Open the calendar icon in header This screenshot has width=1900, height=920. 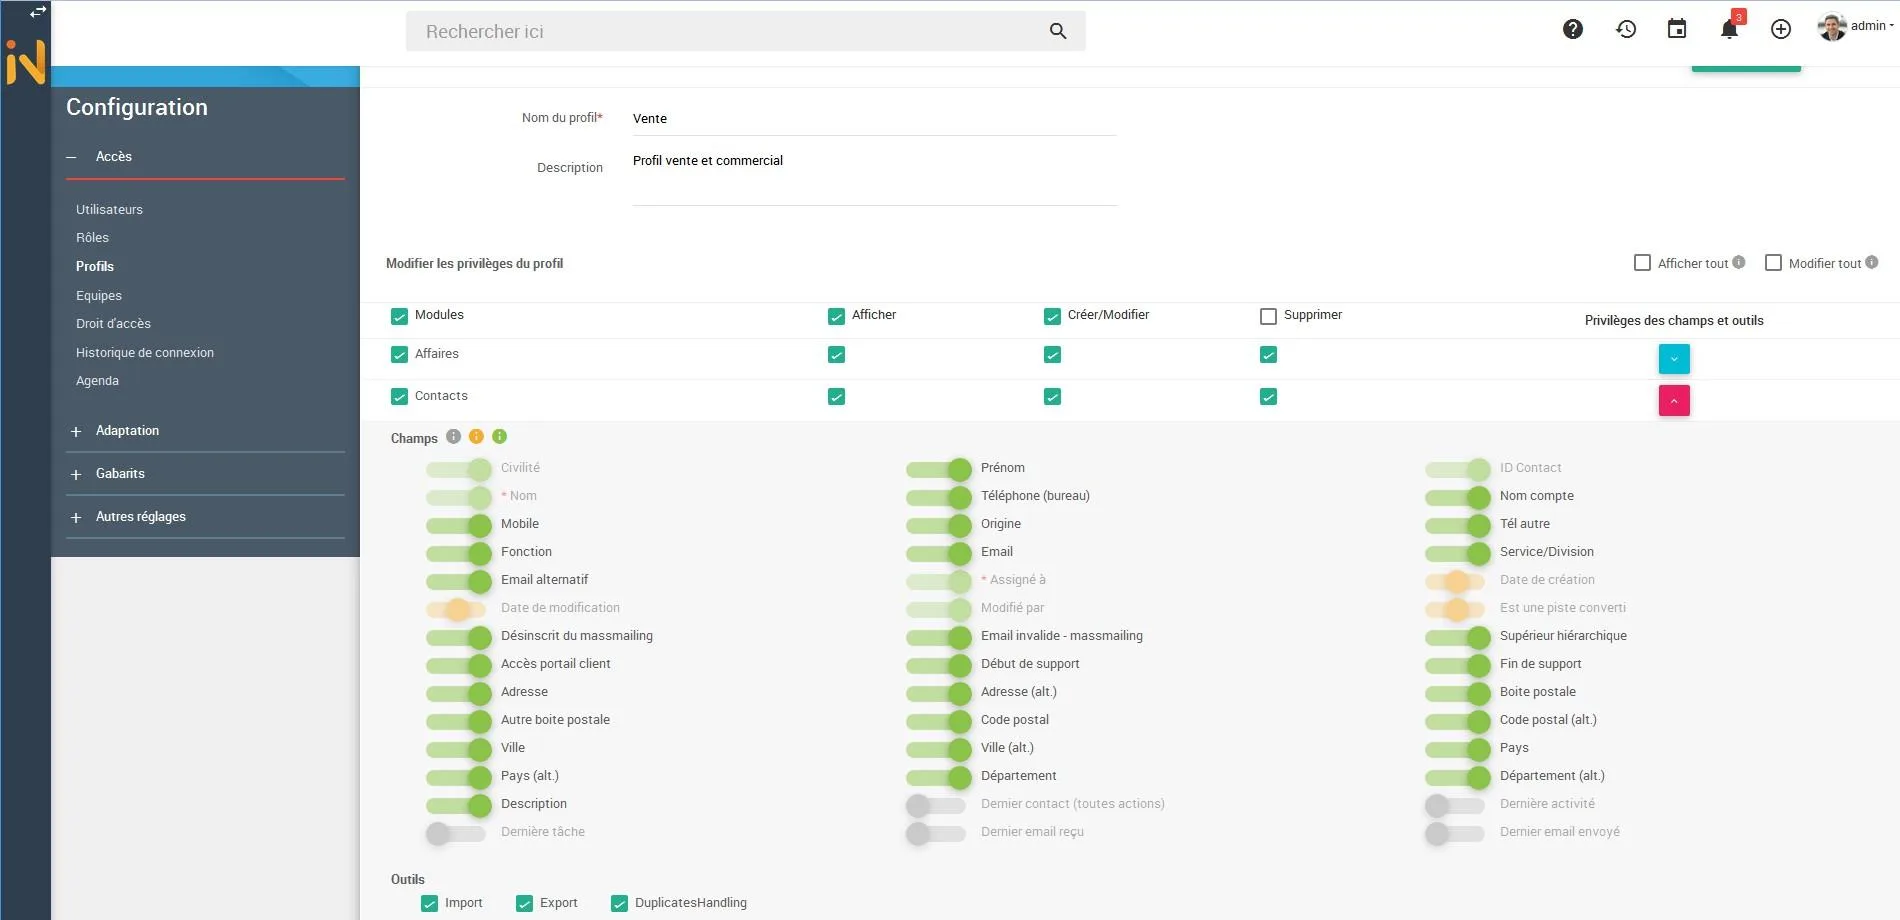(x=1677, y=29)
